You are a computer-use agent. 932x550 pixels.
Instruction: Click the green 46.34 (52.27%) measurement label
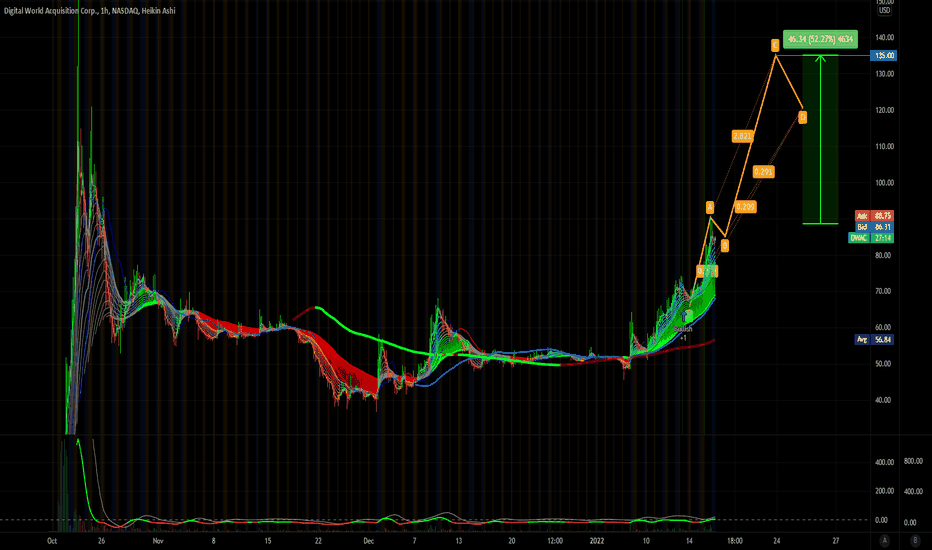pos(820,39)
